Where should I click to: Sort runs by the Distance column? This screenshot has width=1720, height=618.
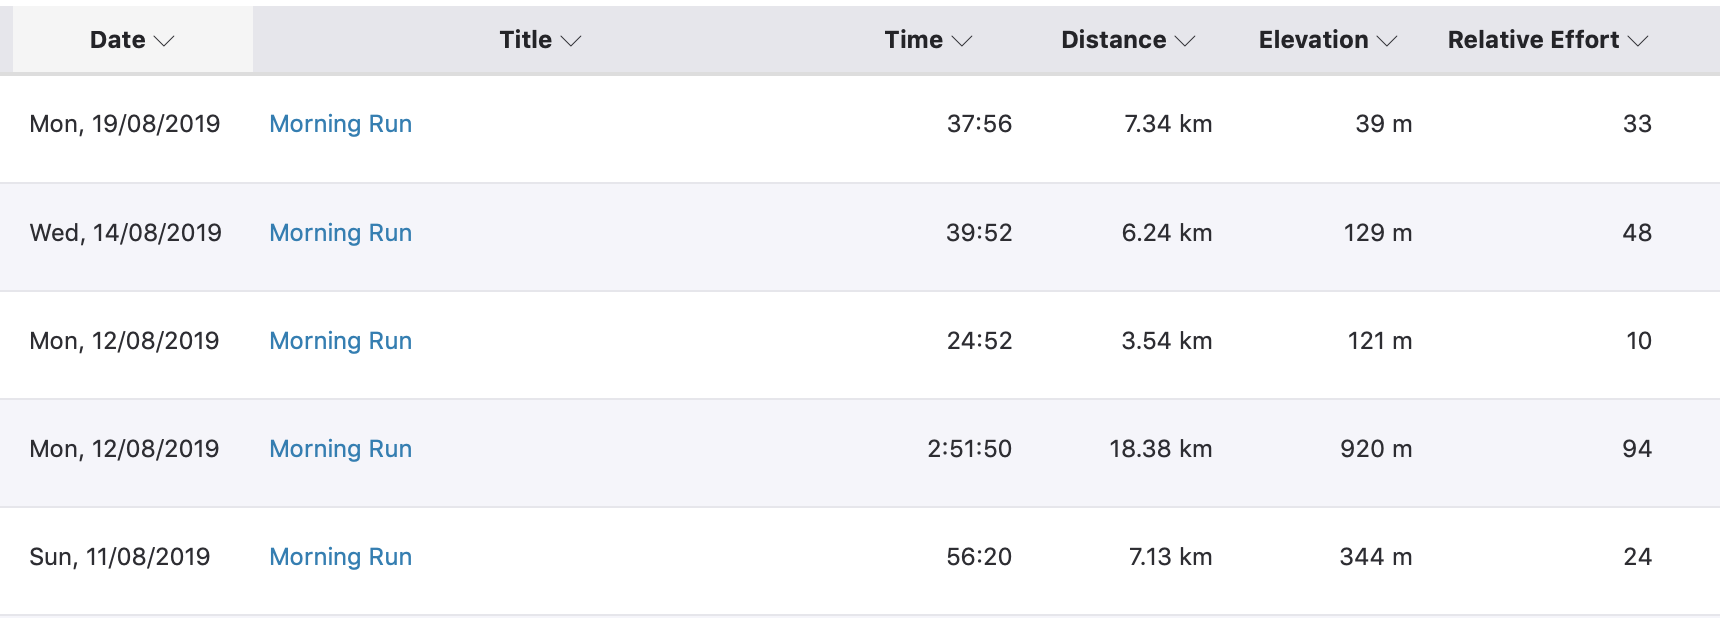(x=1127, y=40)
